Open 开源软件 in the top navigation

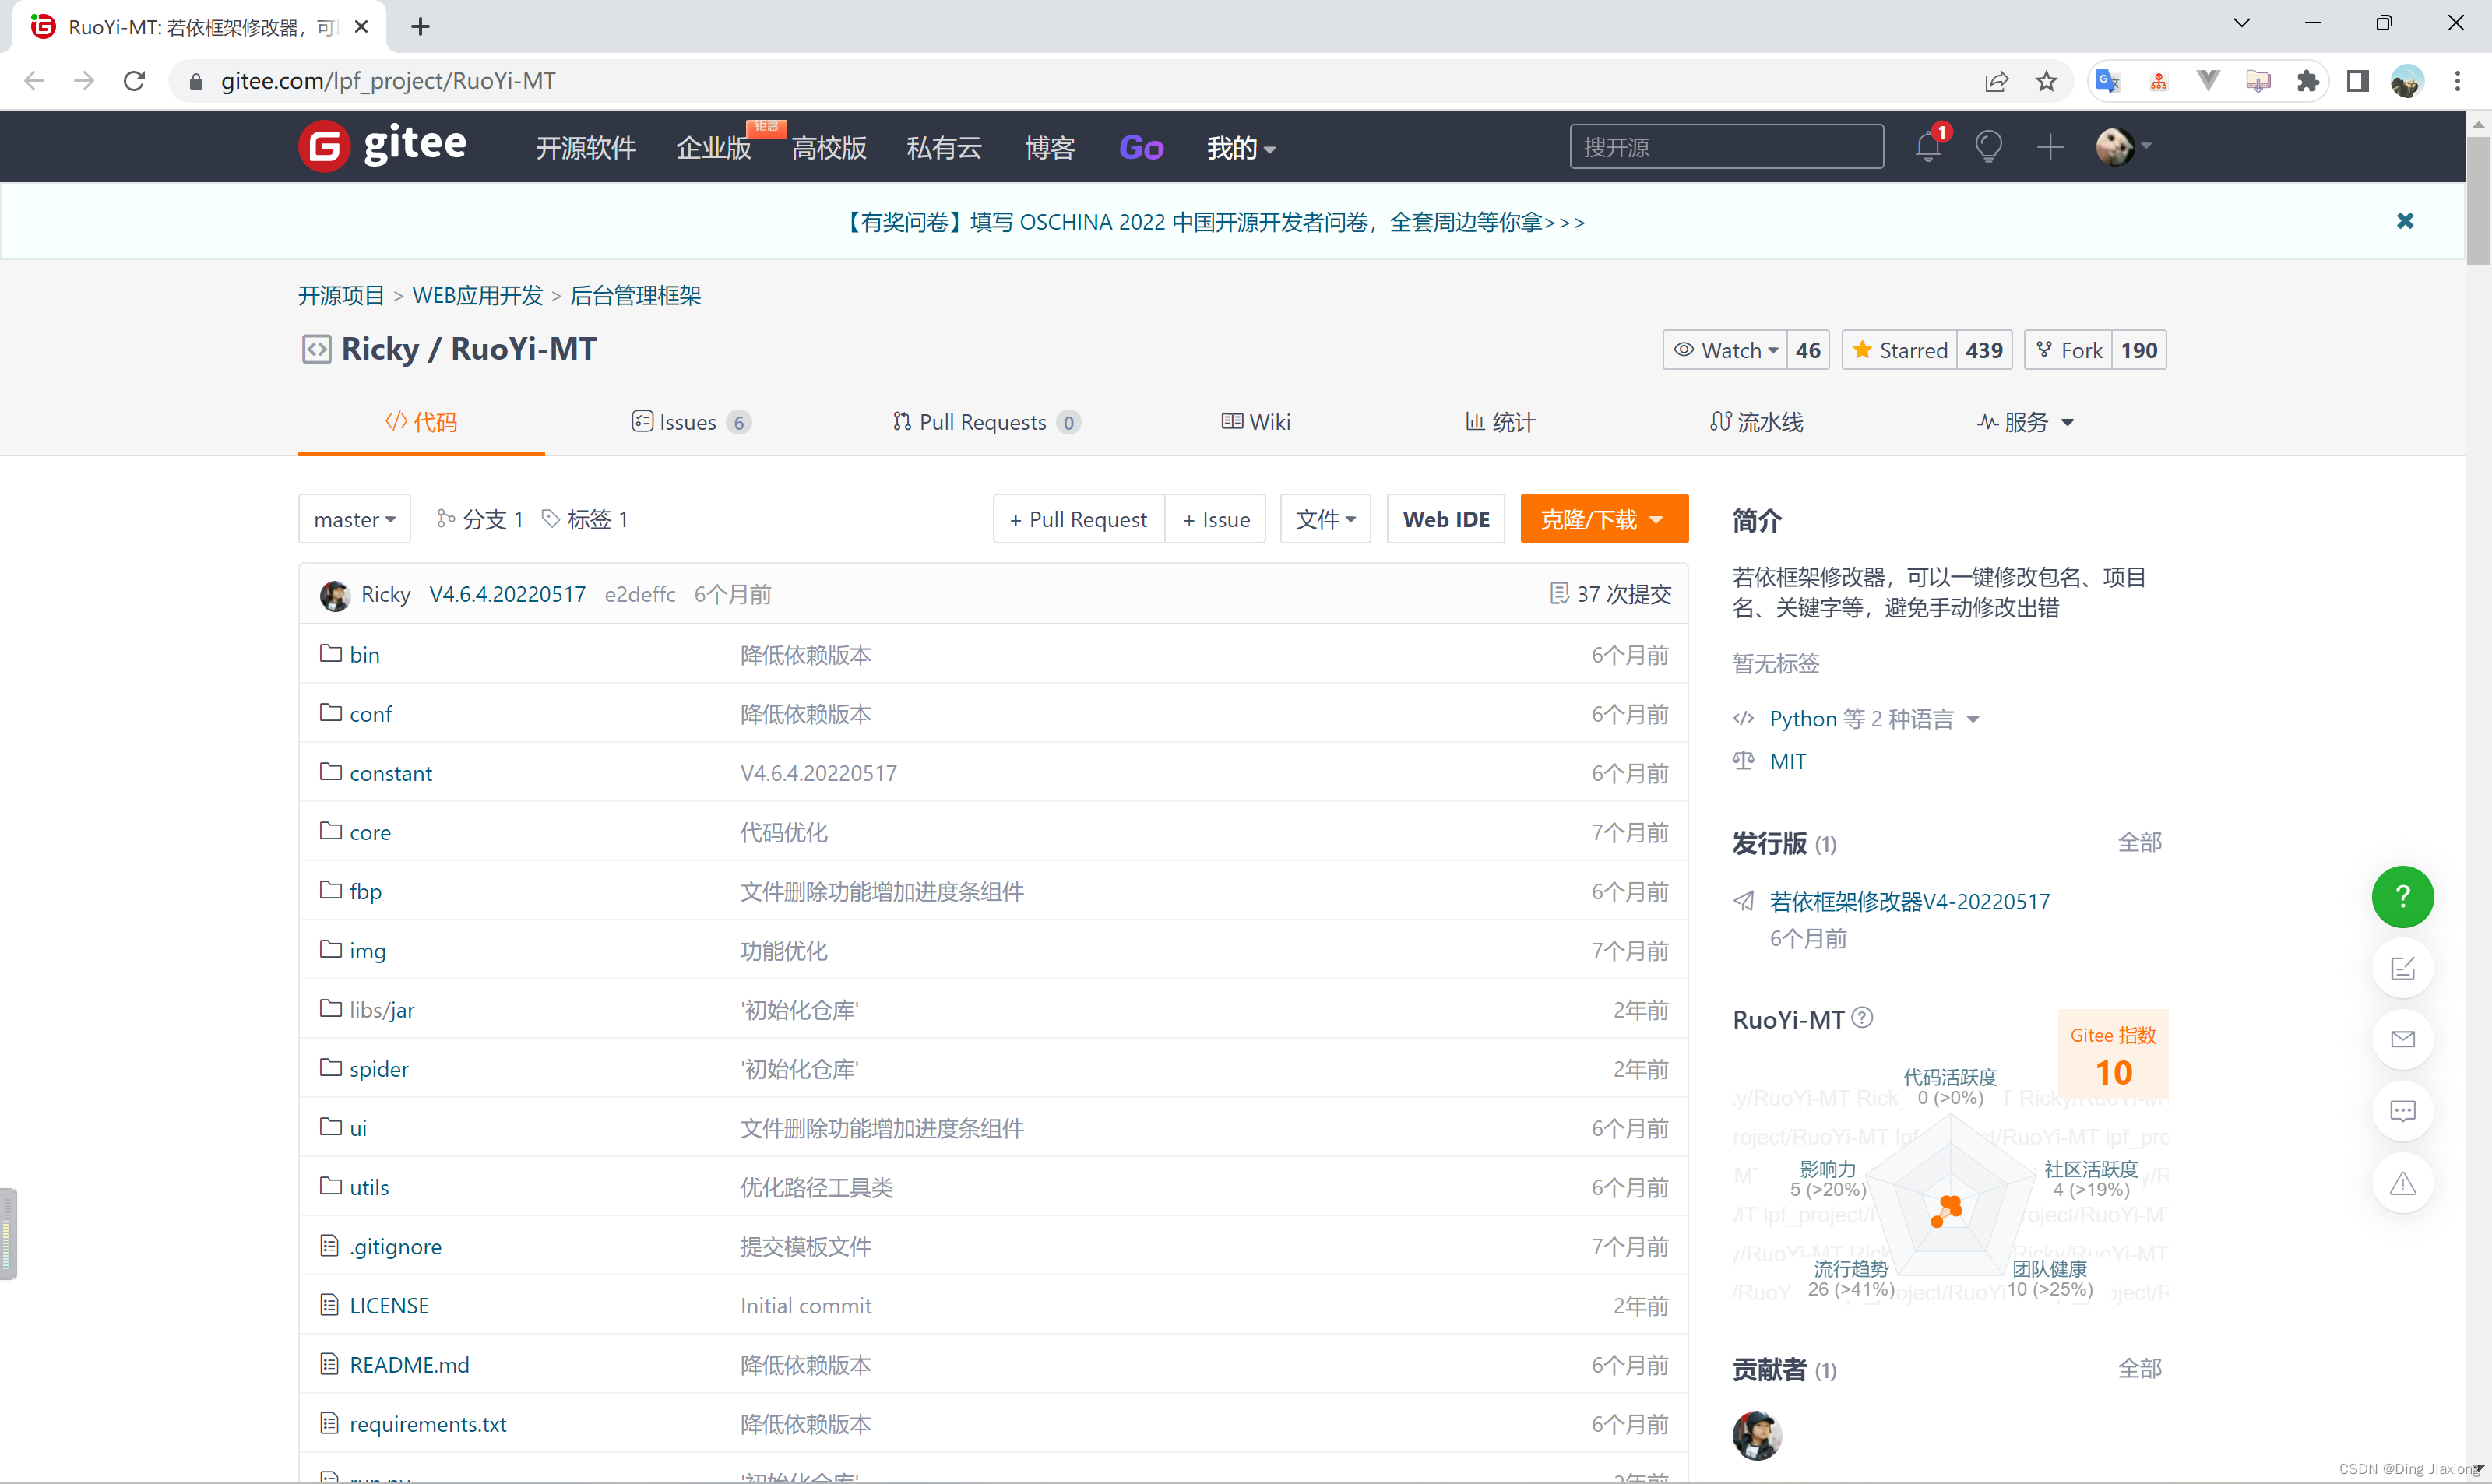click(x=586, y=148)
